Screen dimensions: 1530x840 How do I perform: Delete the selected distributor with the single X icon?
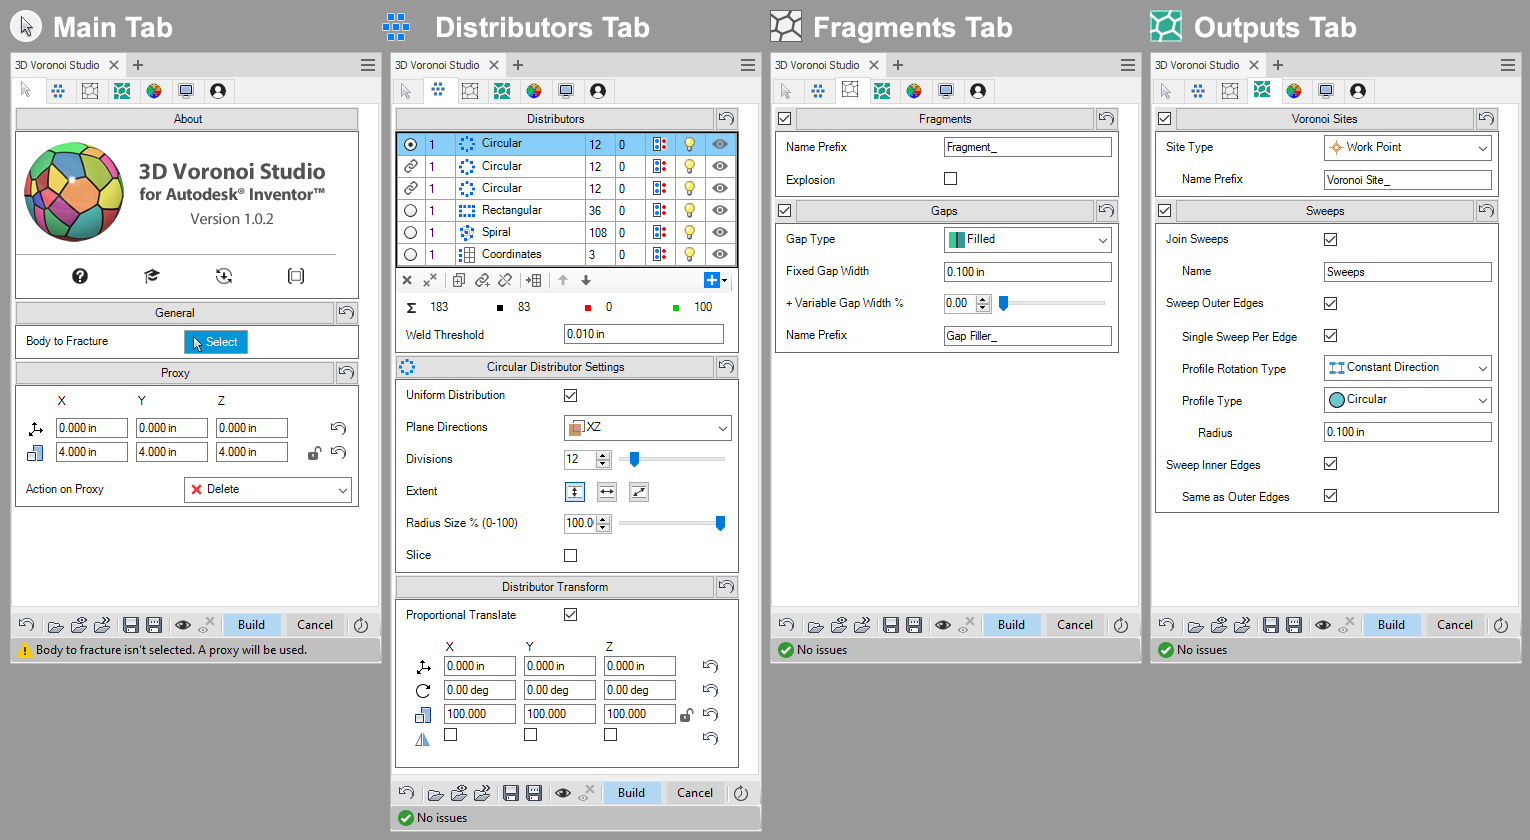(407, 280)
